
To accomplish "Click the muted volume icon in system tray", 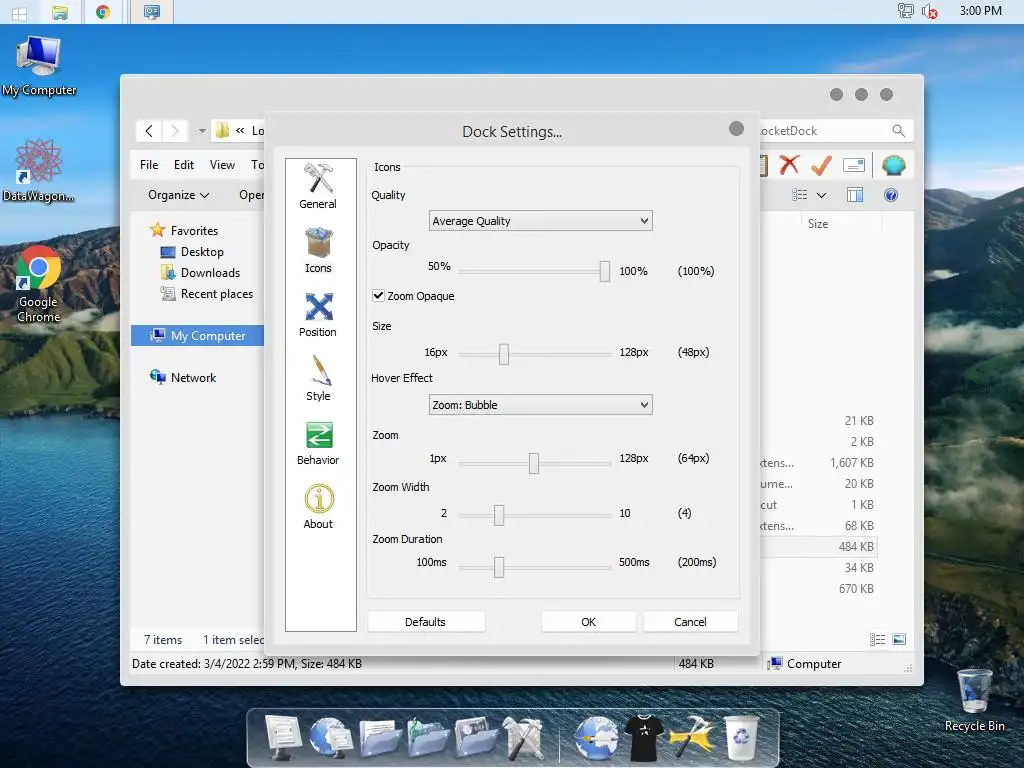I will point(929,11).
